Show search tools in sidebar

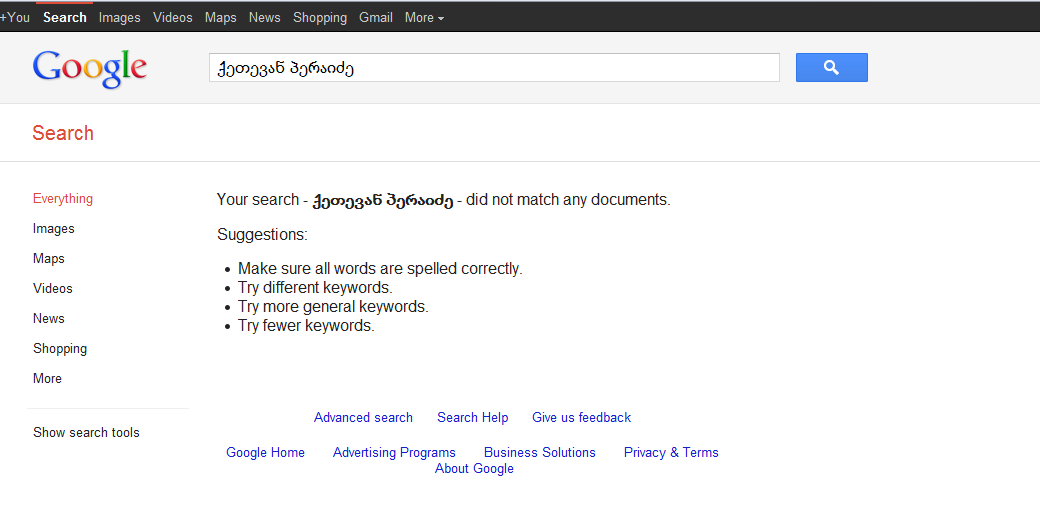point(86,432)
